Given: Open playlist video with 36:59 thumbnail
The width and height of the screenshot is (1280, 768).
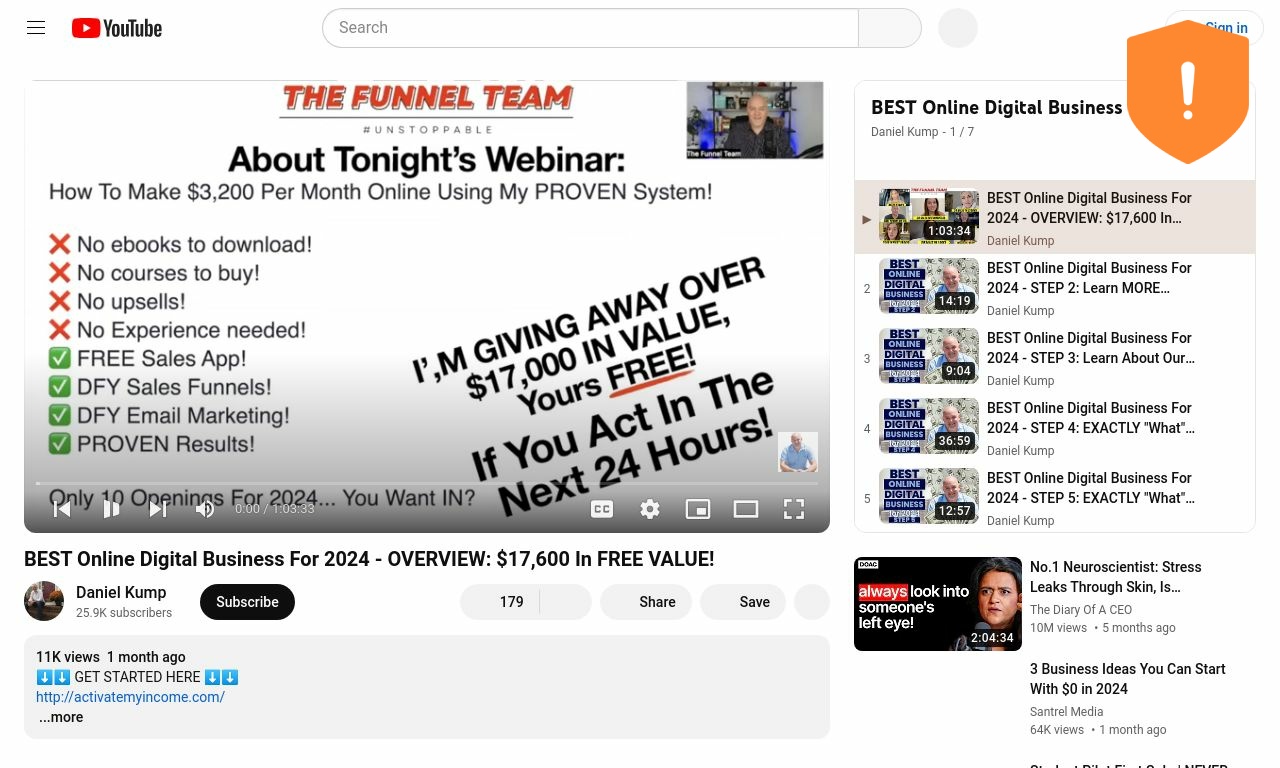Looking at the screenshot, I should click(x=929, y=426).
